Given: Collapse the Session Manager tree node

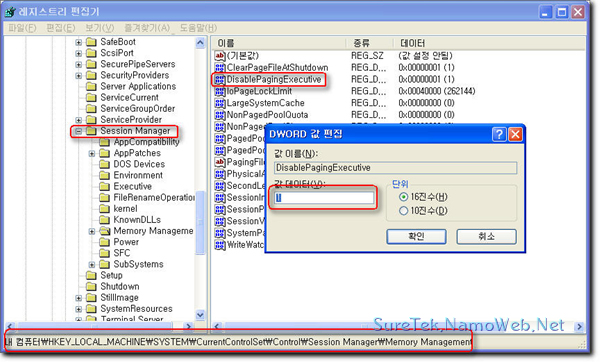Looking at the screenshot, I should click(78, 131).
